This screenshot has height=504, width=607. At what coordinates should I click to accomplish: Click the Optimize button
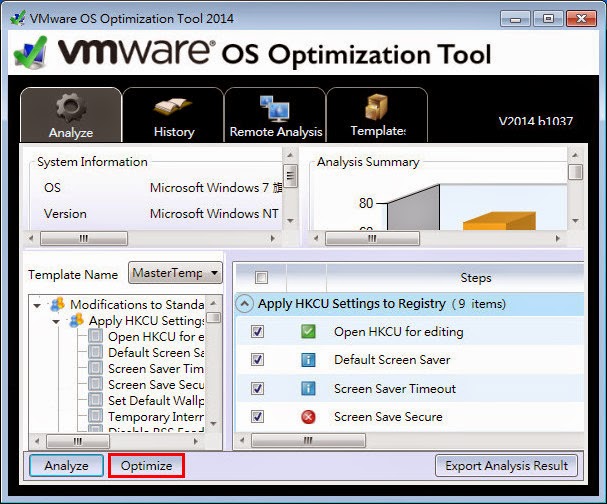click(x=146, y=465)
